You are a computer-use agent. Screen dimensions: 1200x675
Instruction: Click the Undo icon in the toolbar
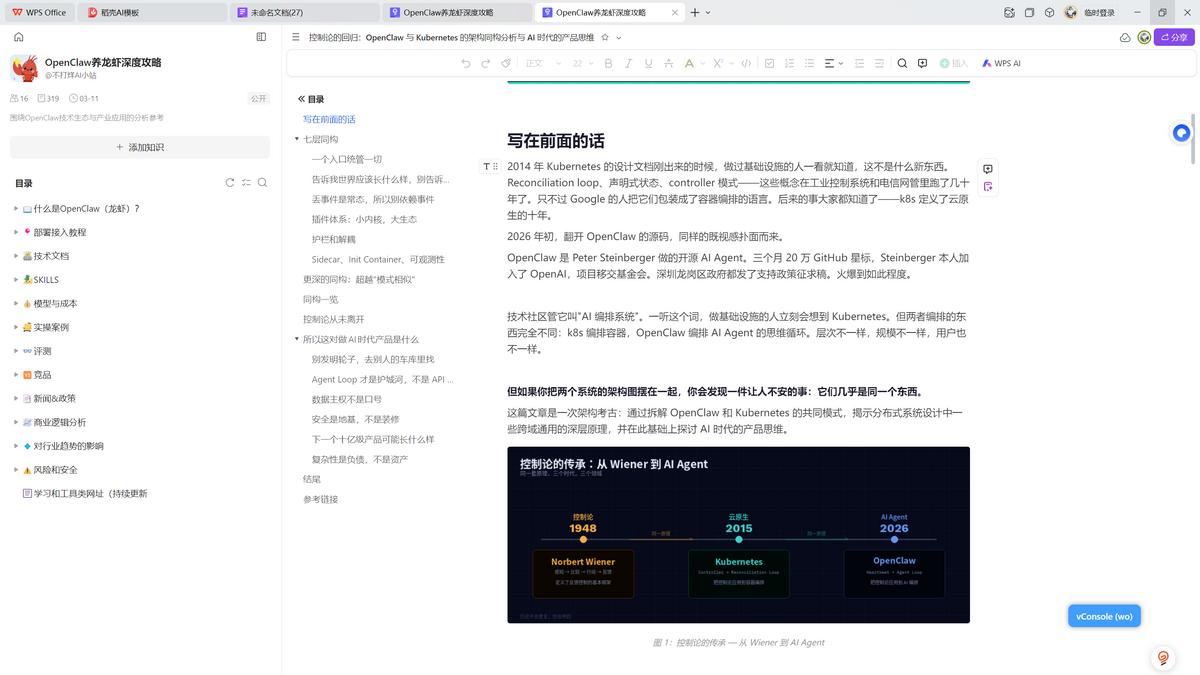click(466, 63)
